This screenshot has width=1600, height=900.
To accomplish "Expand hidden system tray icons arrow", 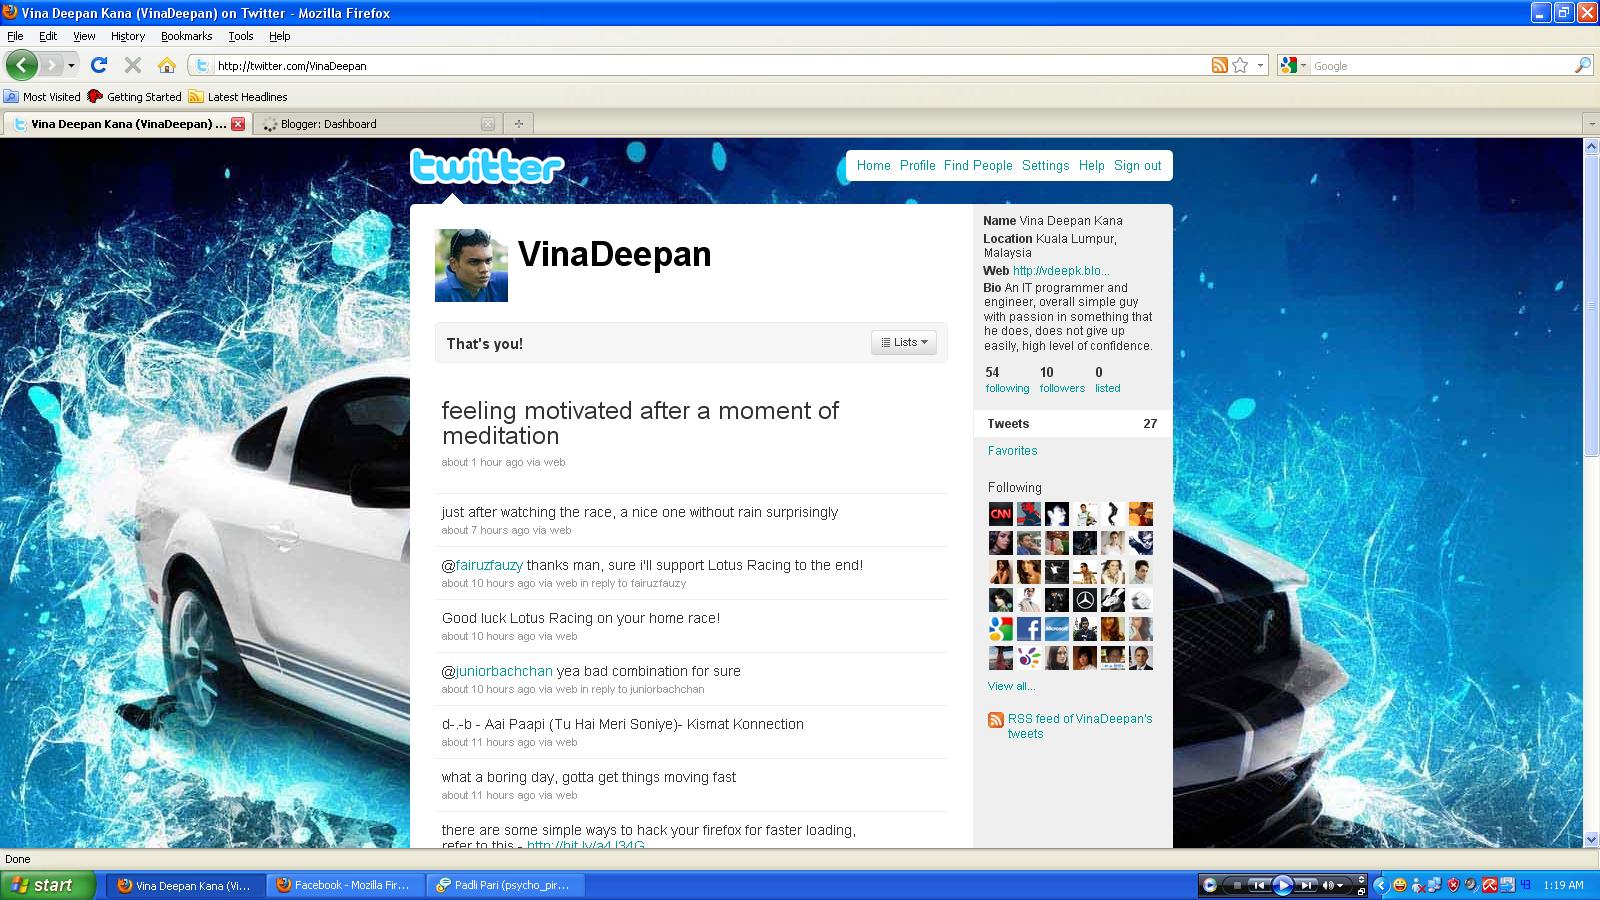I will point(1381,885).
